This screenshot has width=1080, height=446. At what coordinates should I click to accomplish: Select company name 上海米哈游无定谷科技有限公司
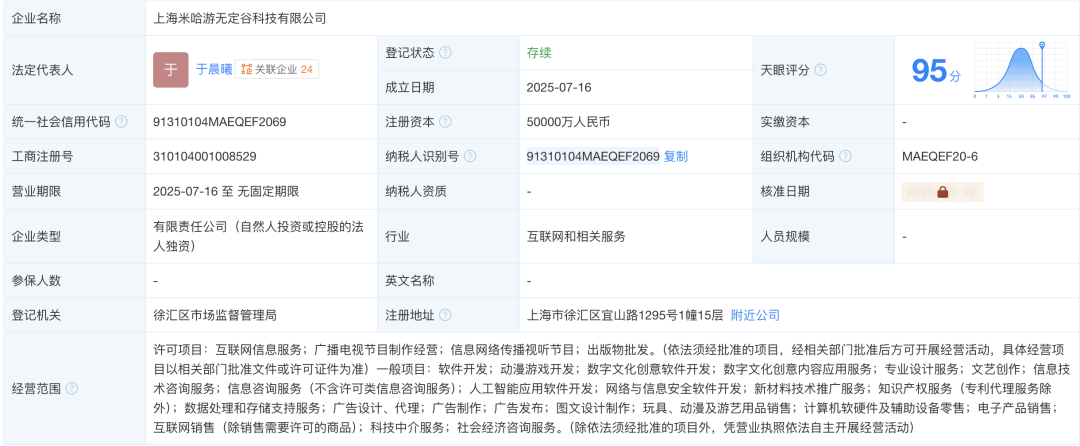pyautogui.click(x=240, y=19)
